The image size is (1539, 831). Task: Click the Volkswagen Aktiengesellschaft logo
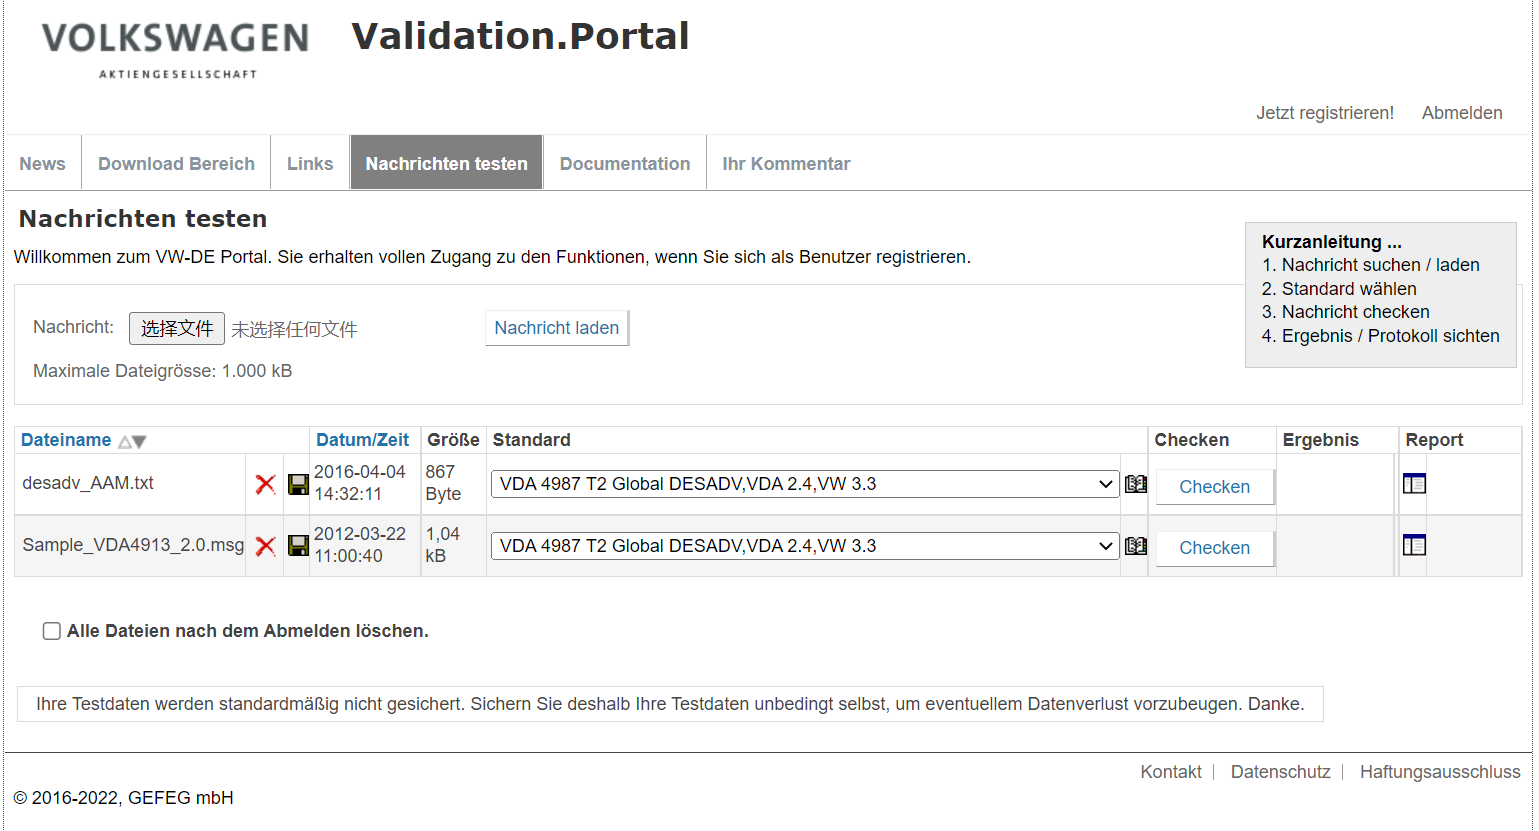(x=175, y=50)
